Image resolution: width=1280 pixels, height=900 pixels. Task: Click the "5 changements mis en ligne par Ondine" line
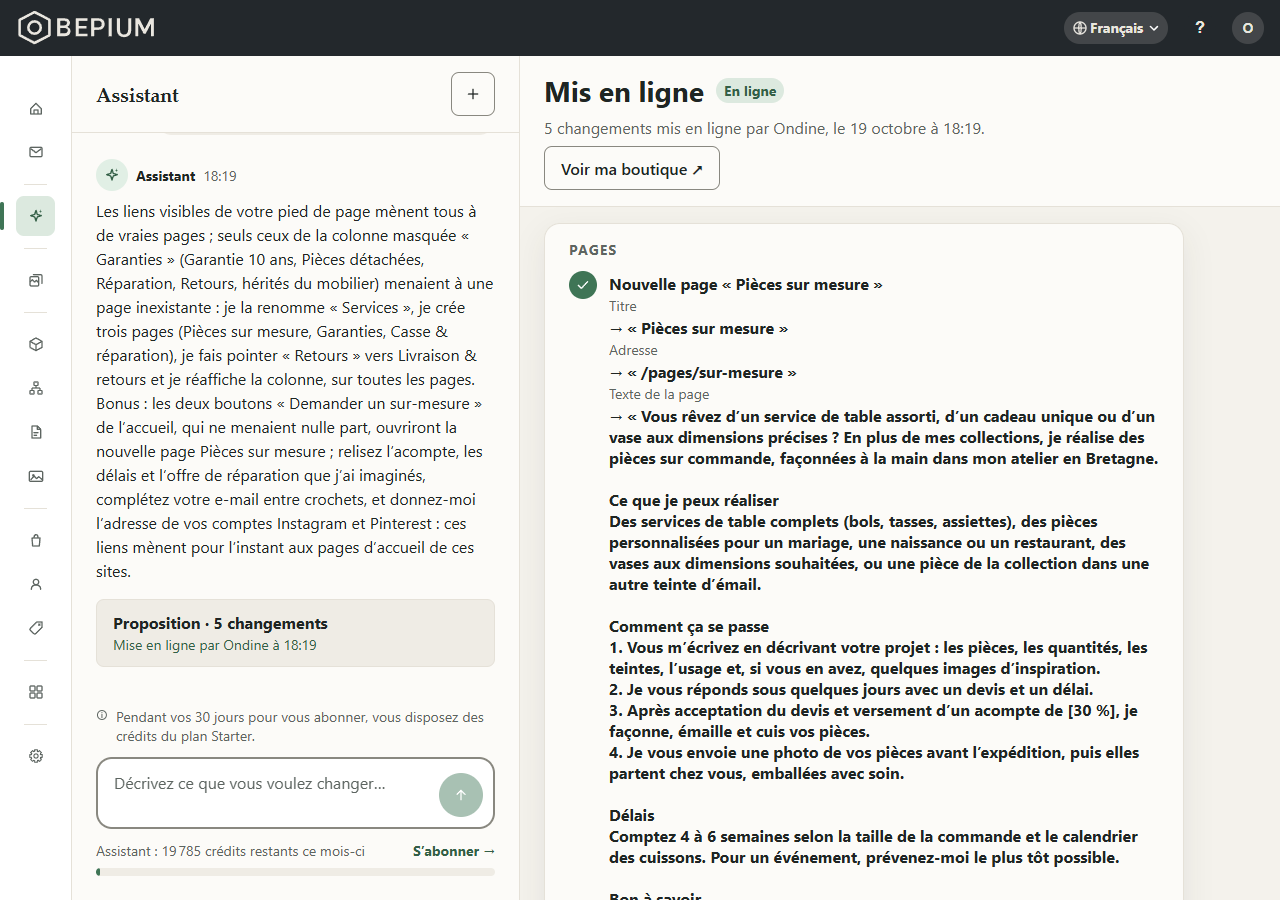pos(765,129)
